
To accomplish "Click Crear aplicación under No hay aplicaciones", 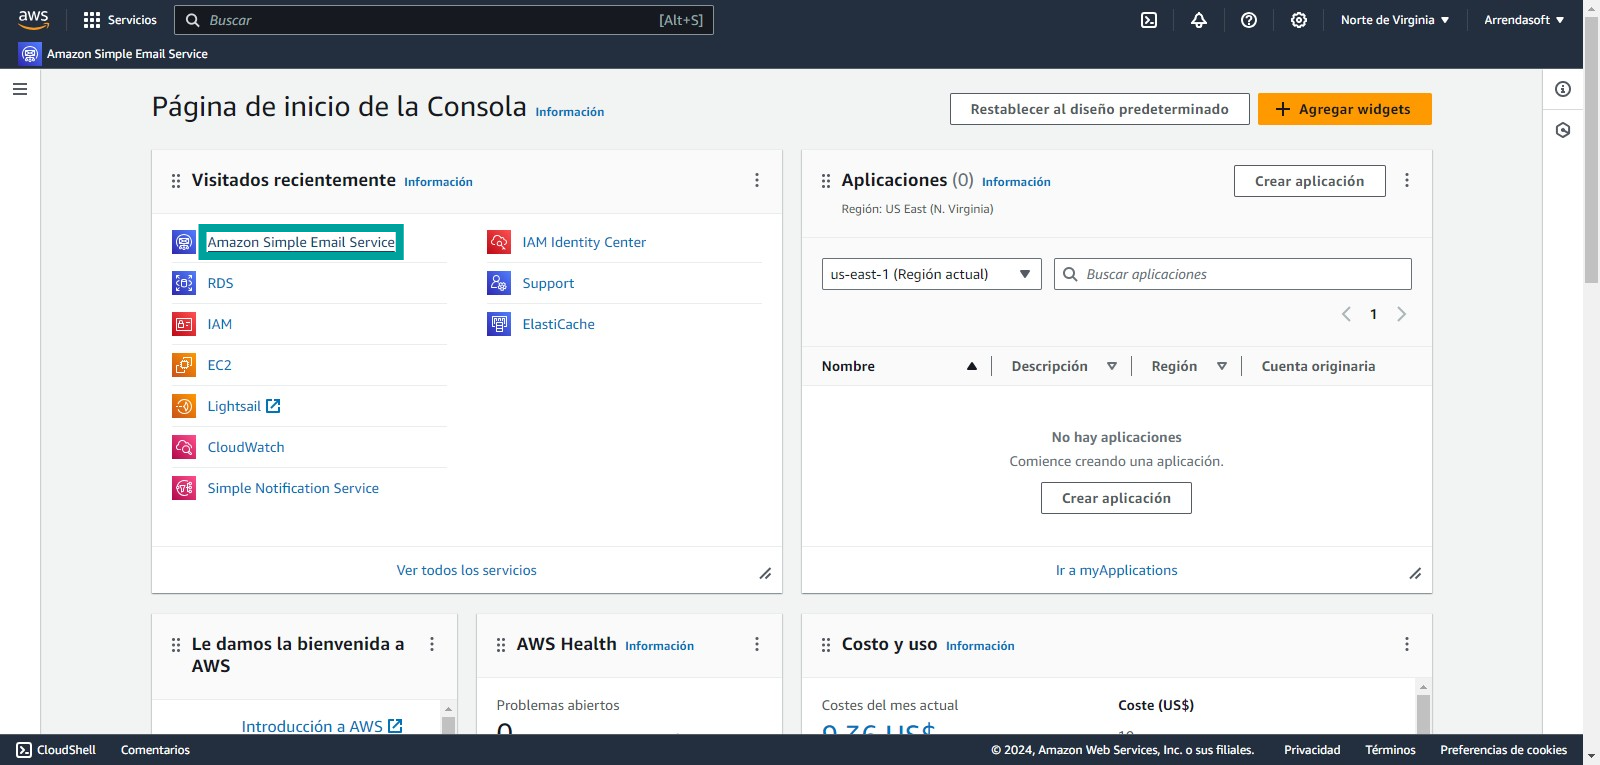I will click(1116, 498).
